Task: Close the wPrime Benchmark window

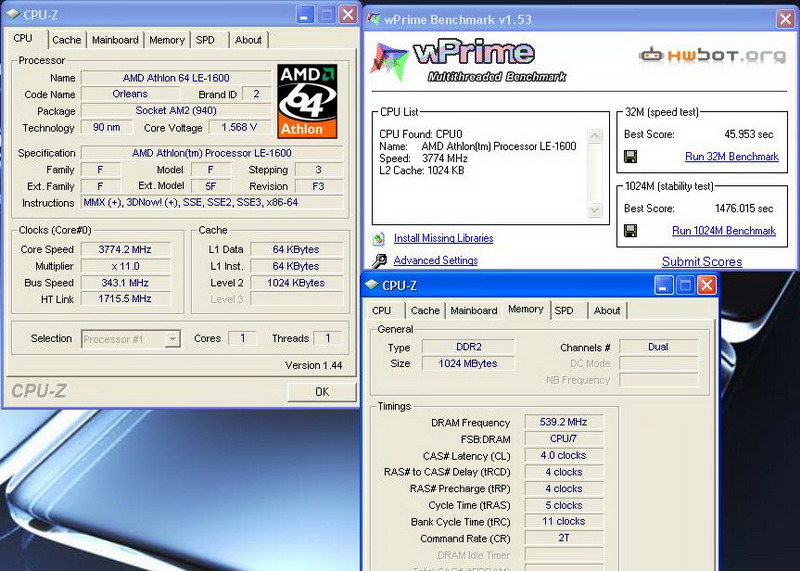Action: point(785,19)
